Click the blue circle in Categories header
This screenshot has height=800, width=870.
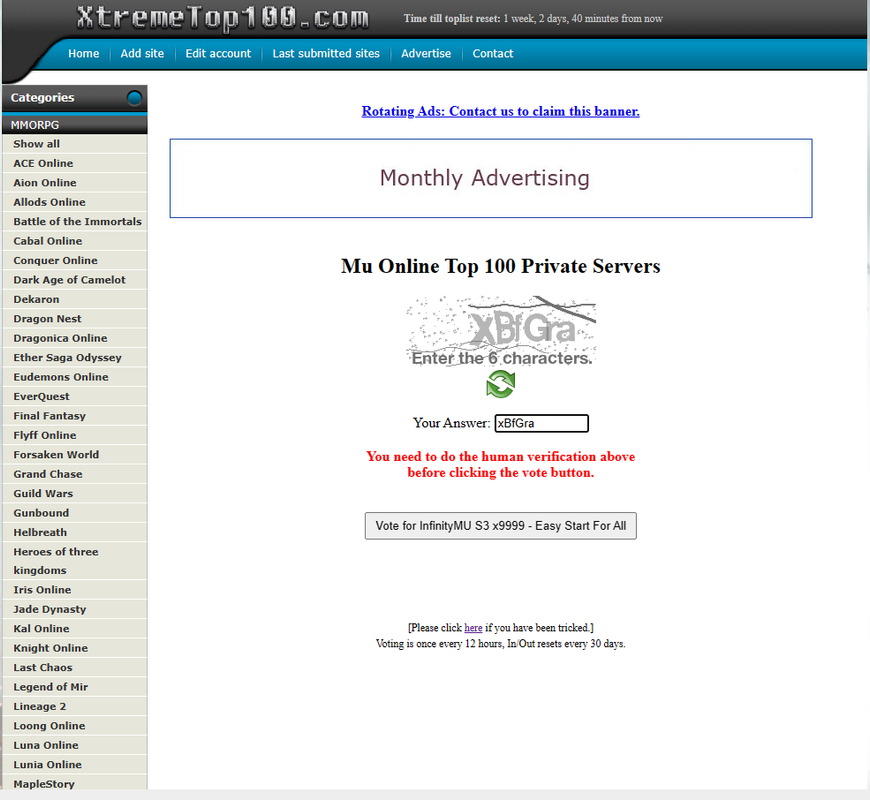click(134, 98)
